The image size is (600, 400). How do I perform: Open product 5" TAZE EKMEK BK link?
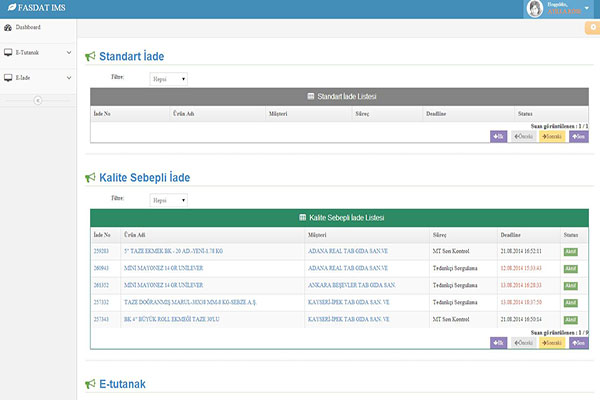pos(173,251)
